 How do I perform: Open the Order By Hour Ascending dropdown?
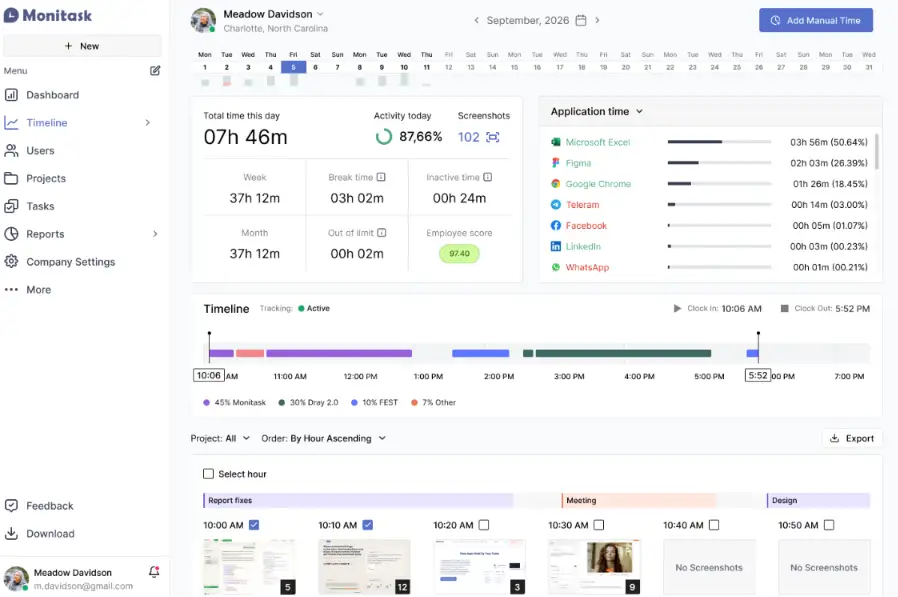click(x=324, y=438)
